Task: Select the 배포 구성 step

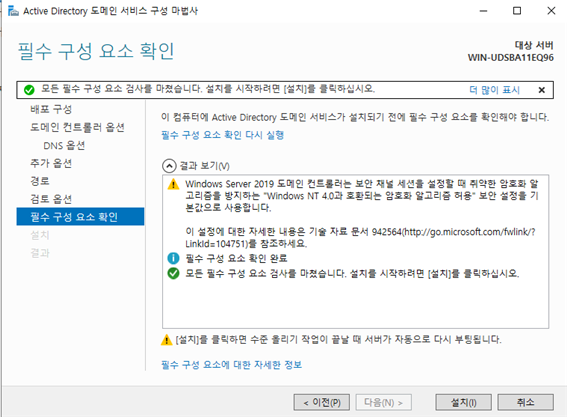Action: [51, 109]
